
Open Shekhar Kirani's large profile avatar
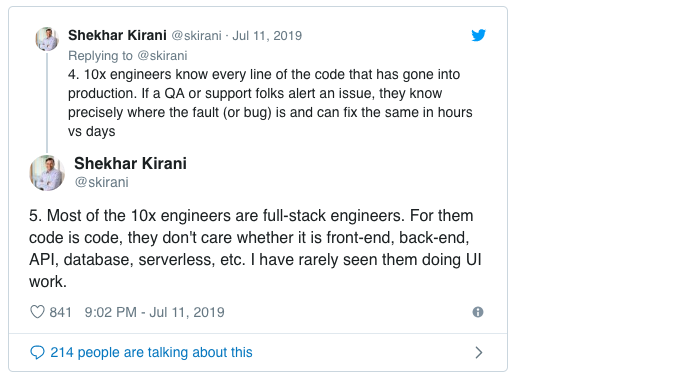(47, 173)
